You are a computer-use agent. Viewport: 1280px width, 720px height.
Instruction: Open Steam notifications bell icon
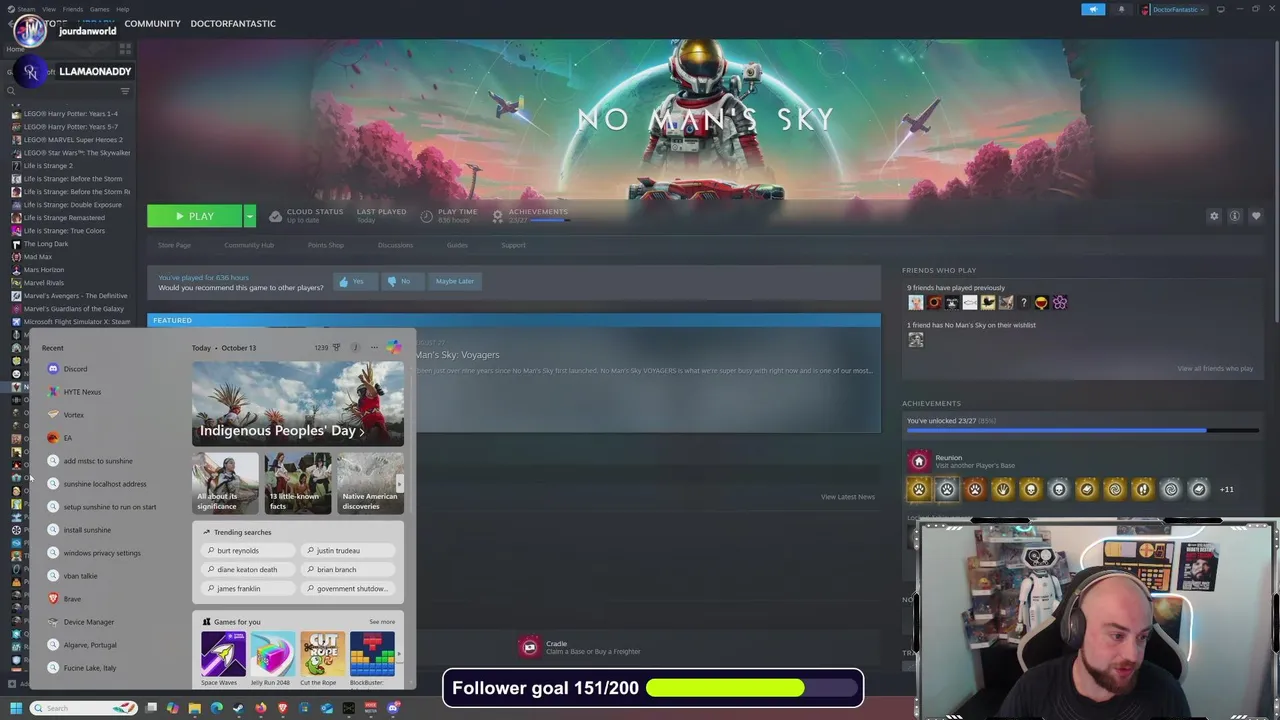tap(1121, 9)
